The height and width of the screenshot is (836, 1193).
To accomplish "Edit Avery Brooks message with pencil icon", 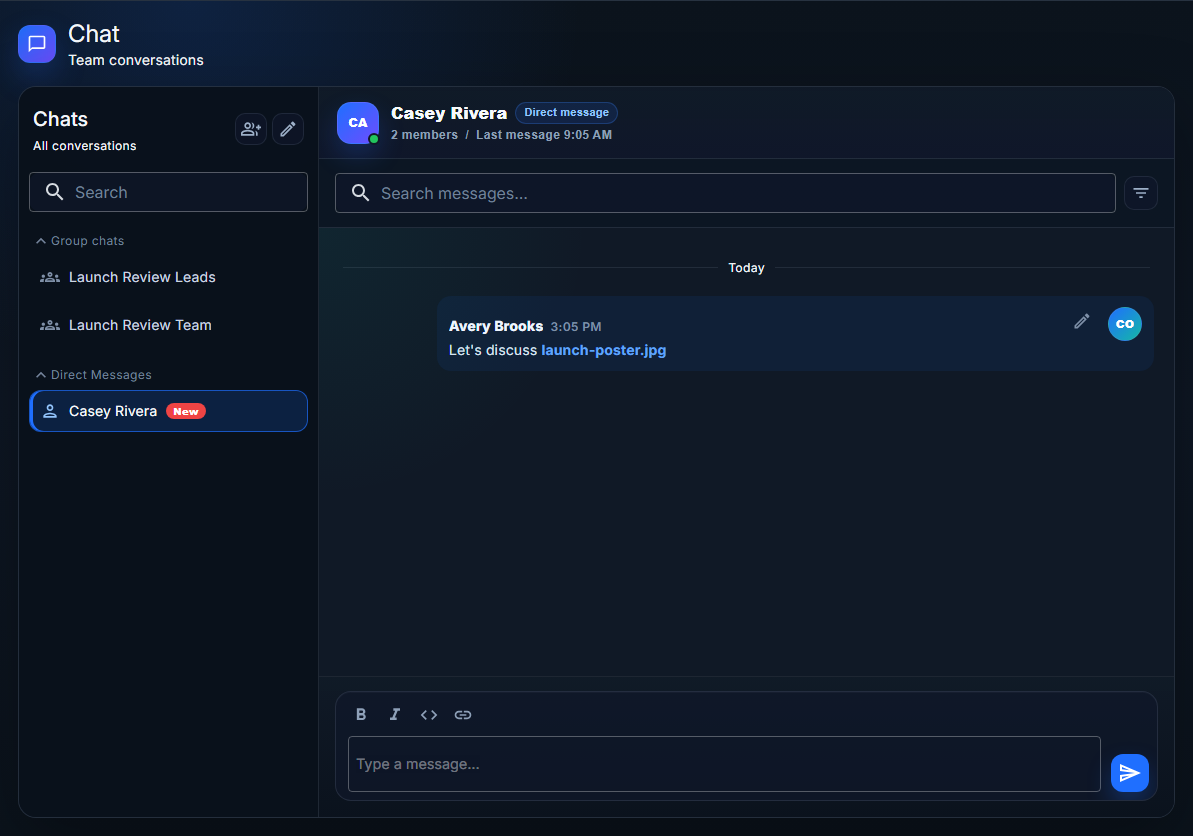I will pyautogui.click(x=1081, y=322).
